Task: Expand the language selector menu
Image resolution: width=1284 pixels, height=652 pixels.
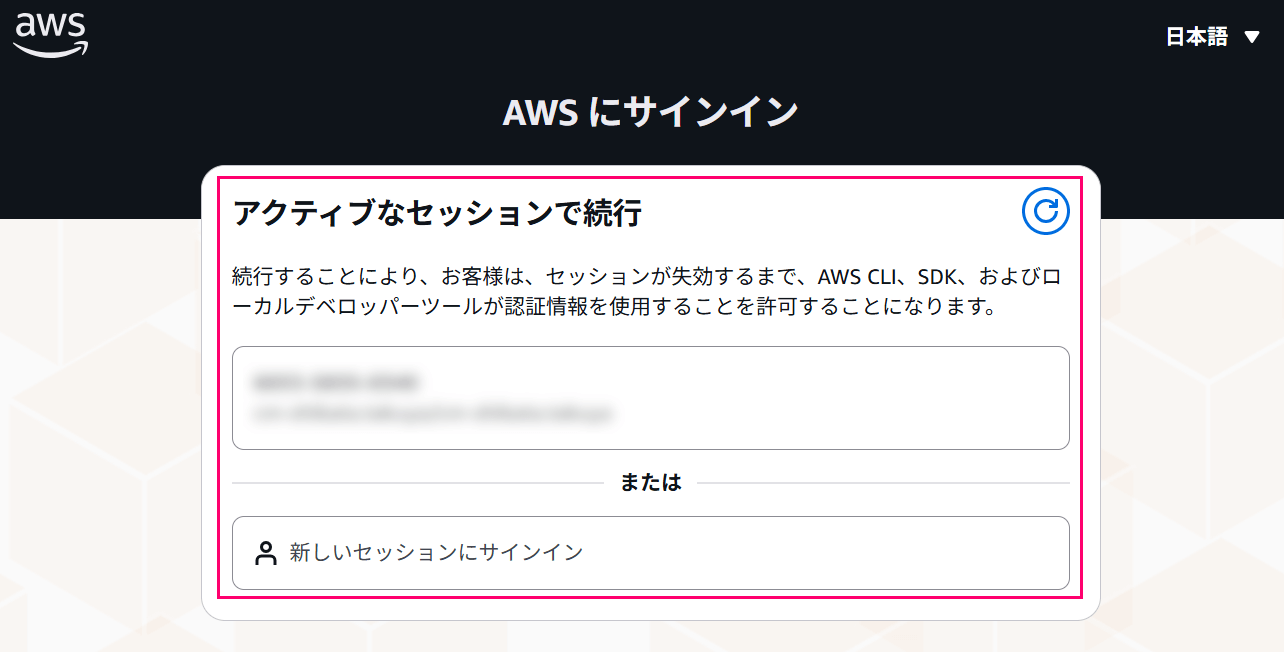Action: click(1210, 37)
